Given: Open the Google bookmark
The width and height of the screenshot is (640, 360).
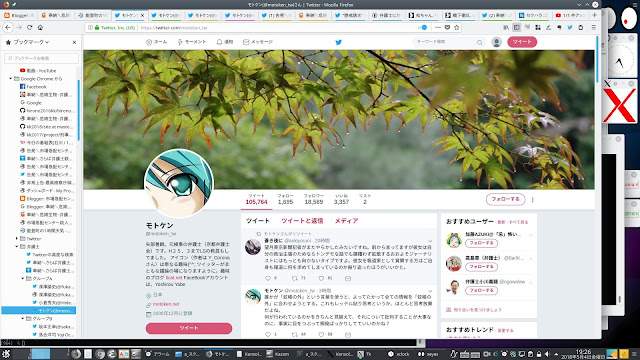Looking at the screenshot, I should pos(31,102).
